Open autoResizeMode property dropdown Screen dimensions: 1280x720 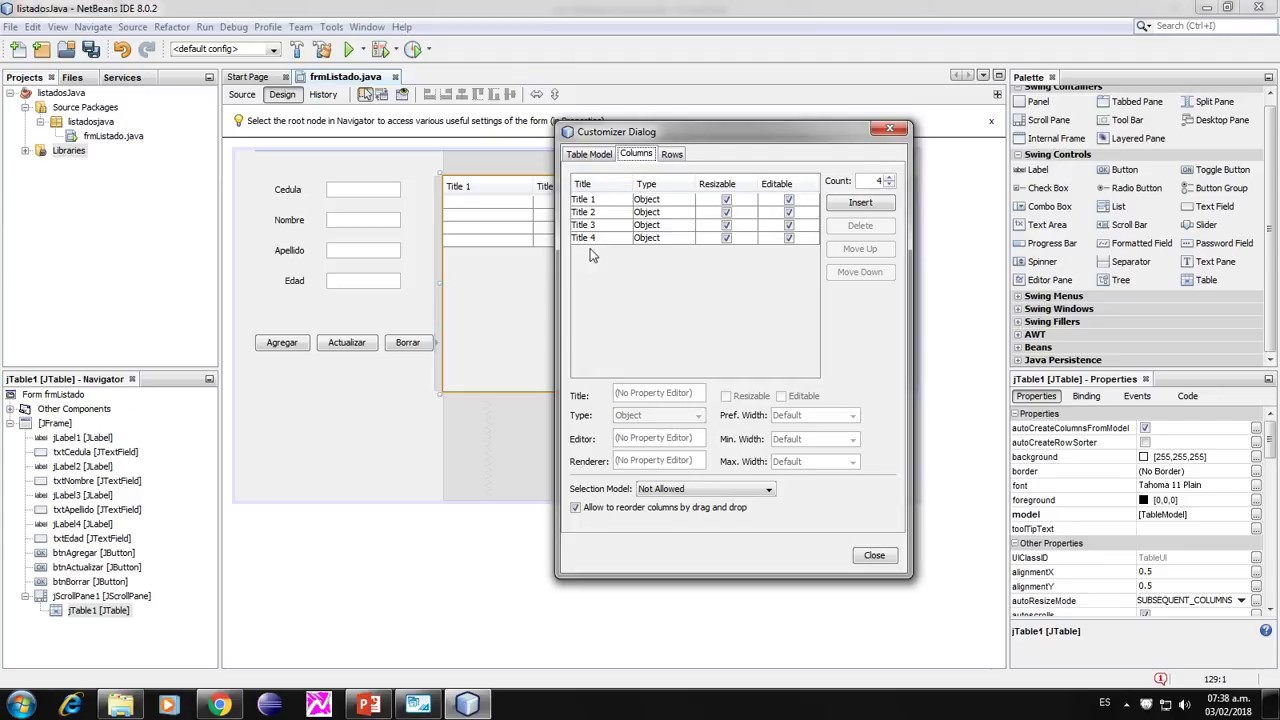coord(1241,601)
